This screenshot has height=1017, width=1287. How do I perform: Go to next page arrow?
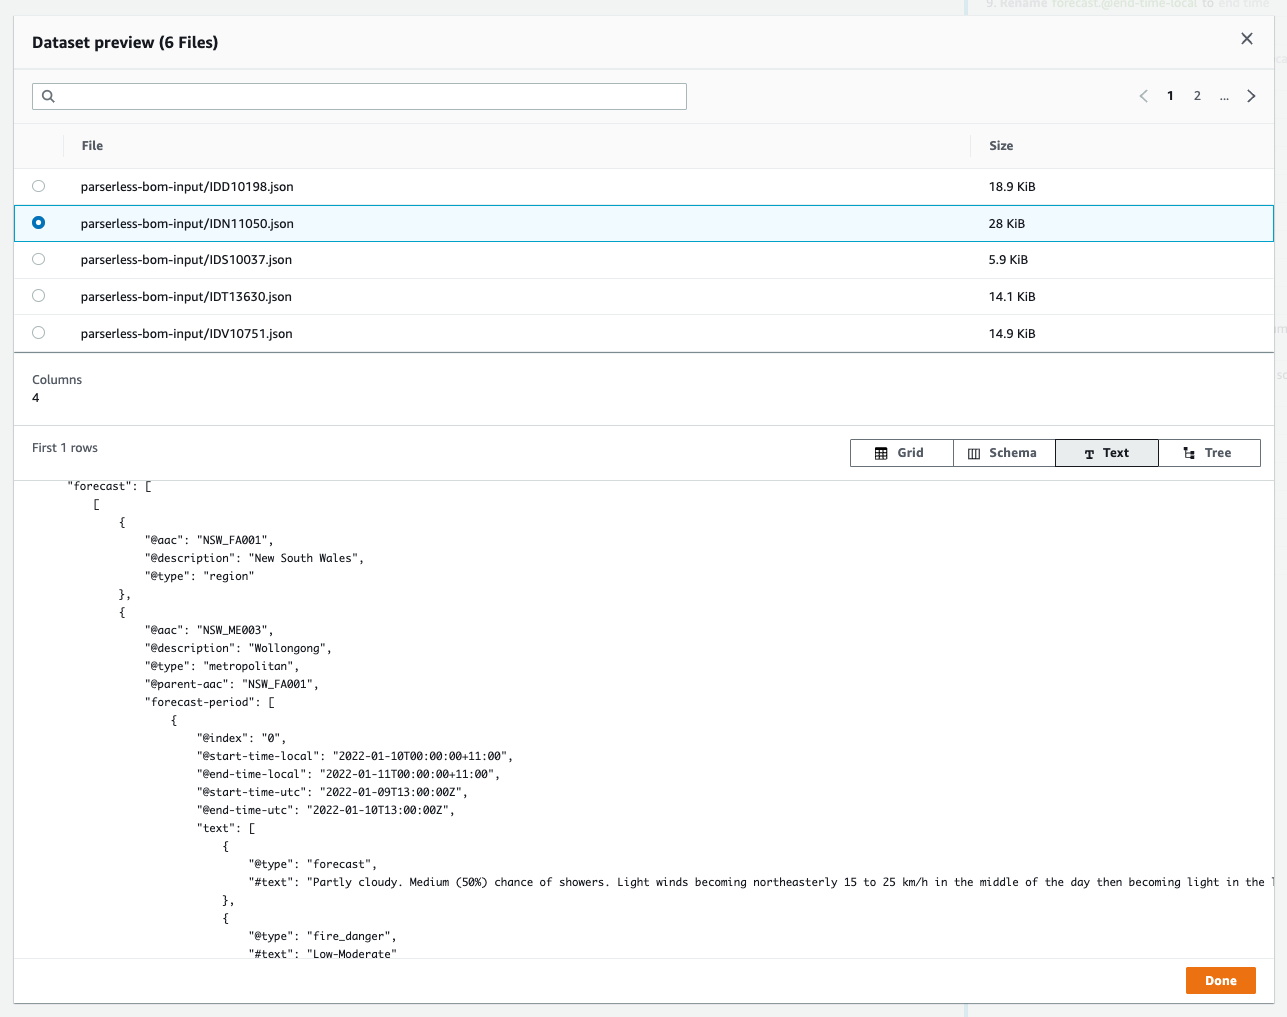pyautogui.click(x=1251, y=96)
